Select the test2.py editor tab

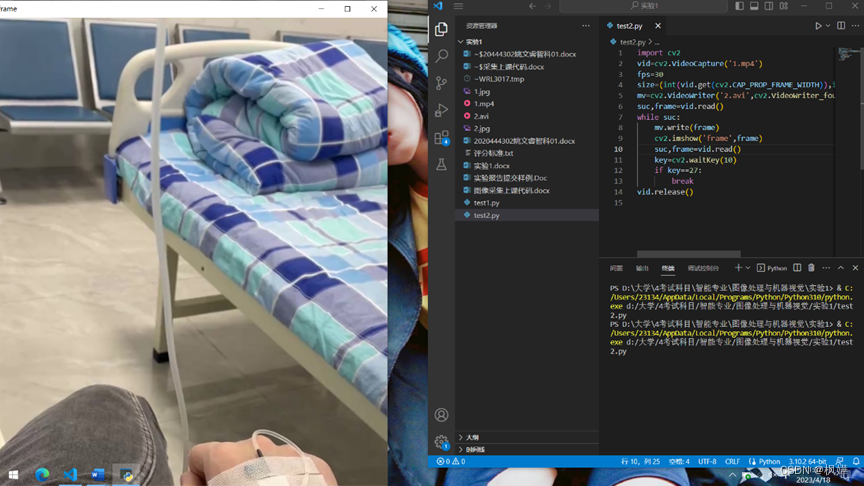click(629, 26)
